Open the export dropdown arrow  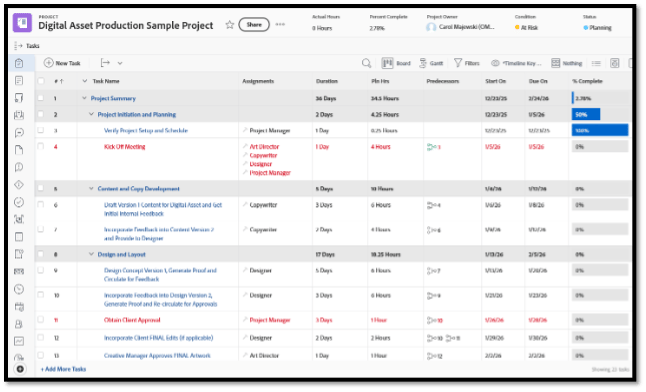[x=120, y=63]
